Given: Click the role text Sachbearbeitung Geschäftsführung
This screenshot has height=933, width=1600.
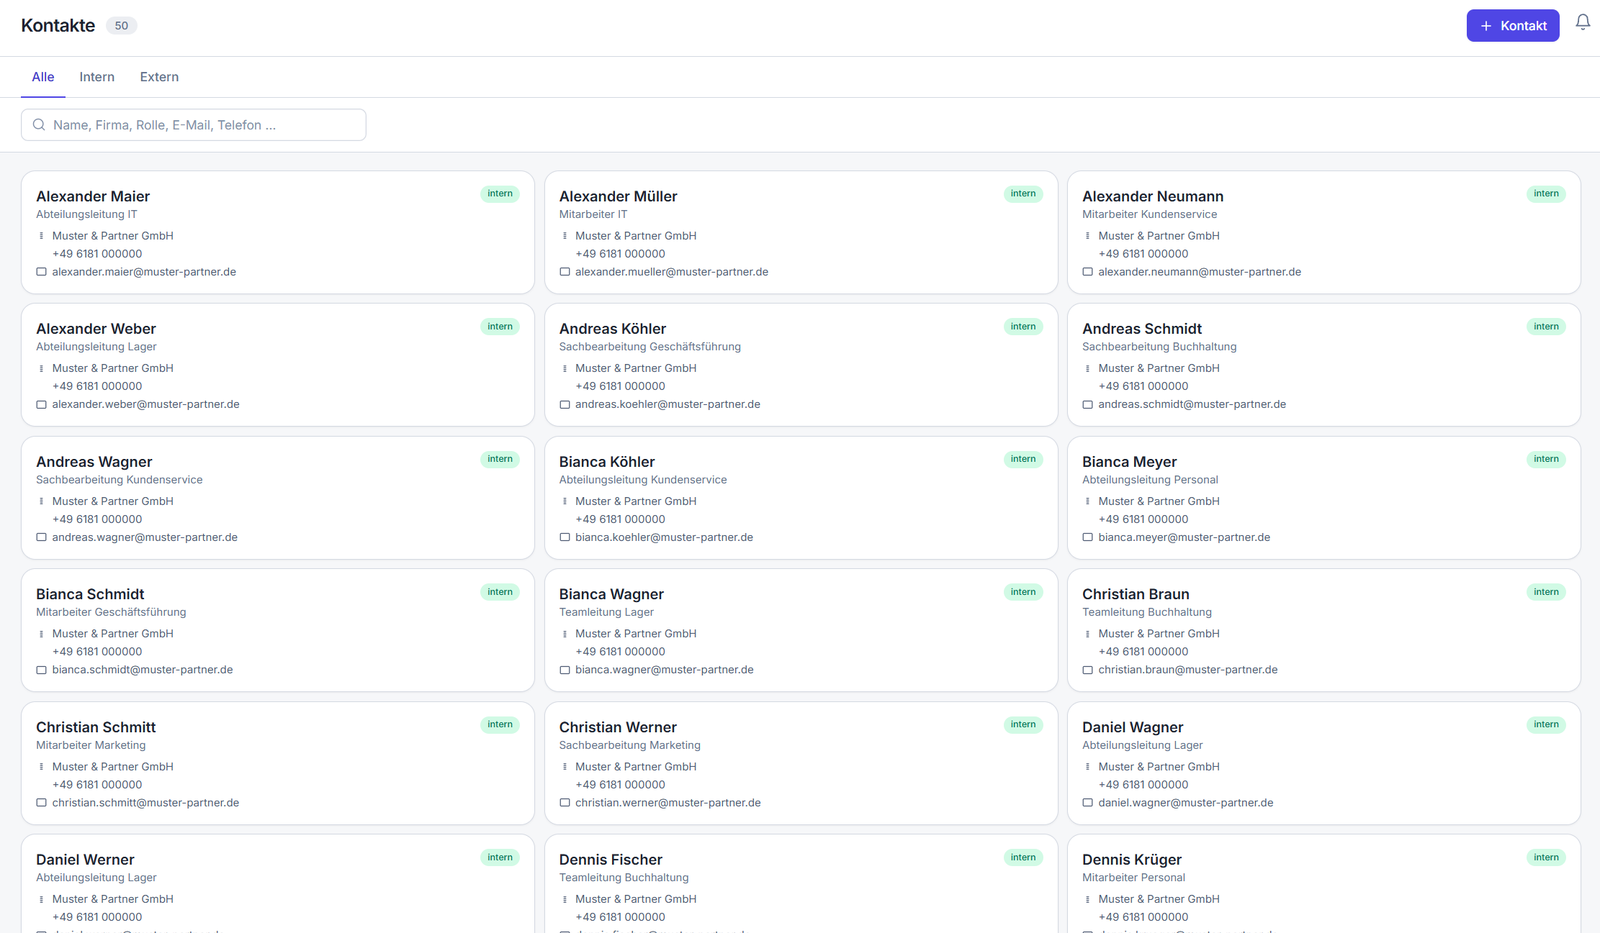Looking at the screenshot, I should point(650,347).
